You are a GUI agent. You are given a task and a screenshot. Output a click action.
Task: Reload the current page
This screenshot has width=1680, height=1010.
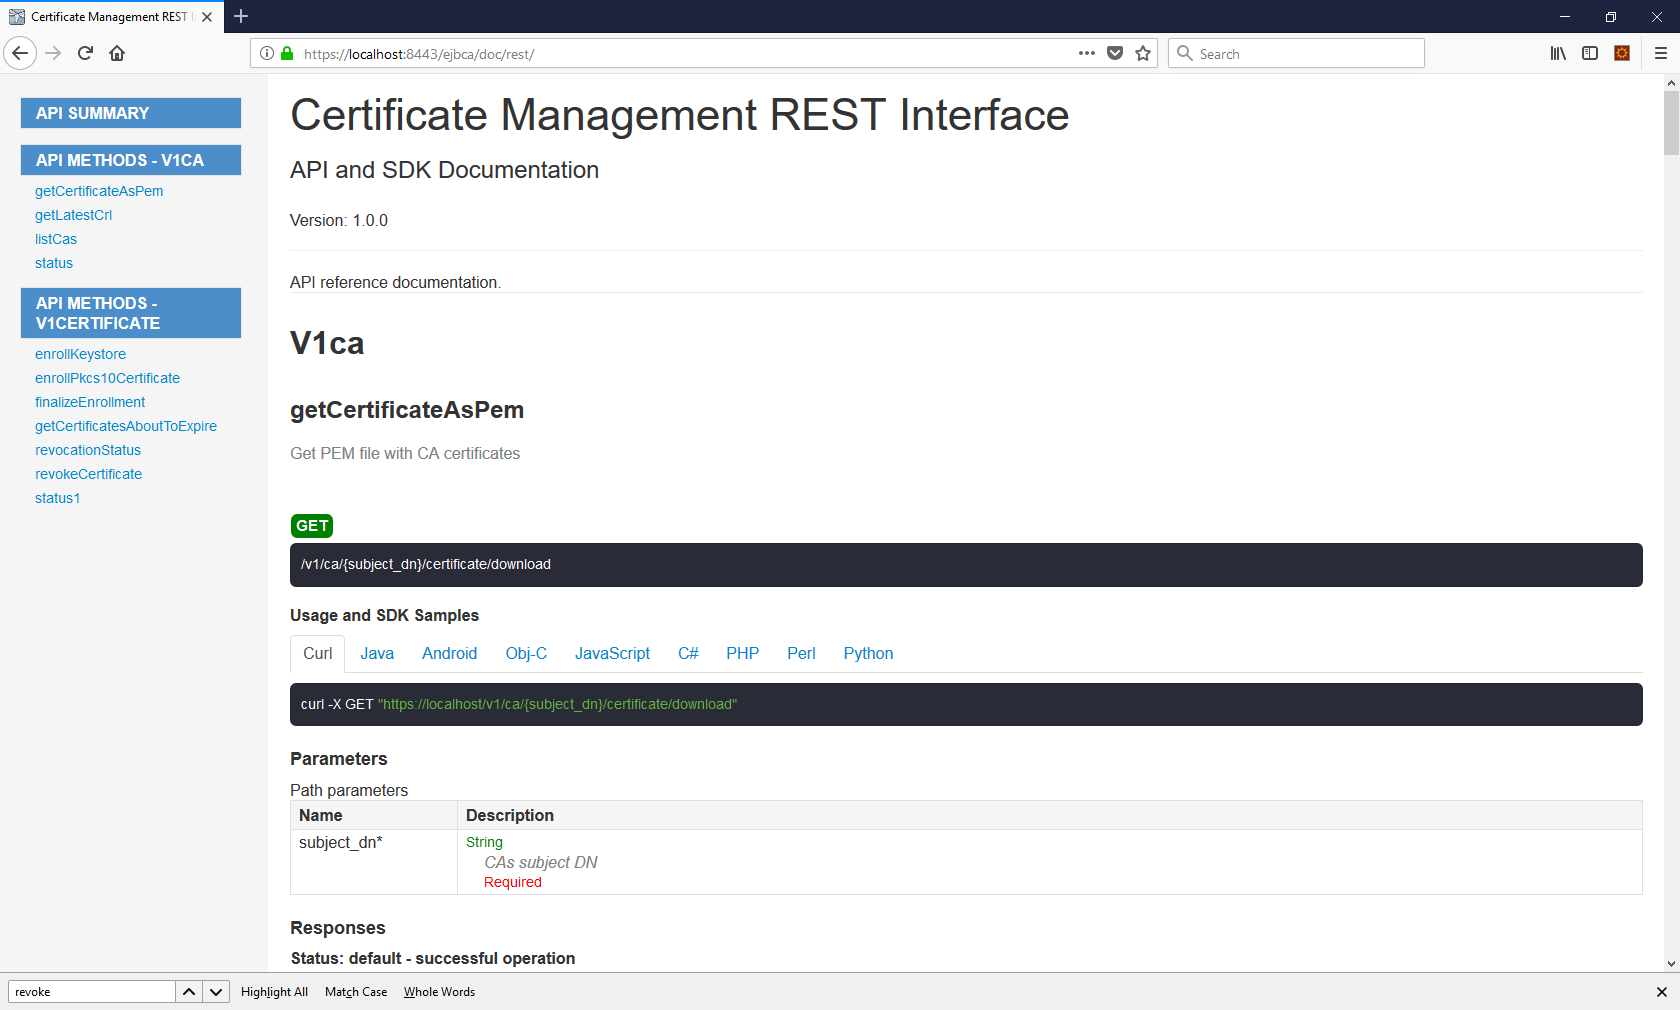tap(85, 54)
